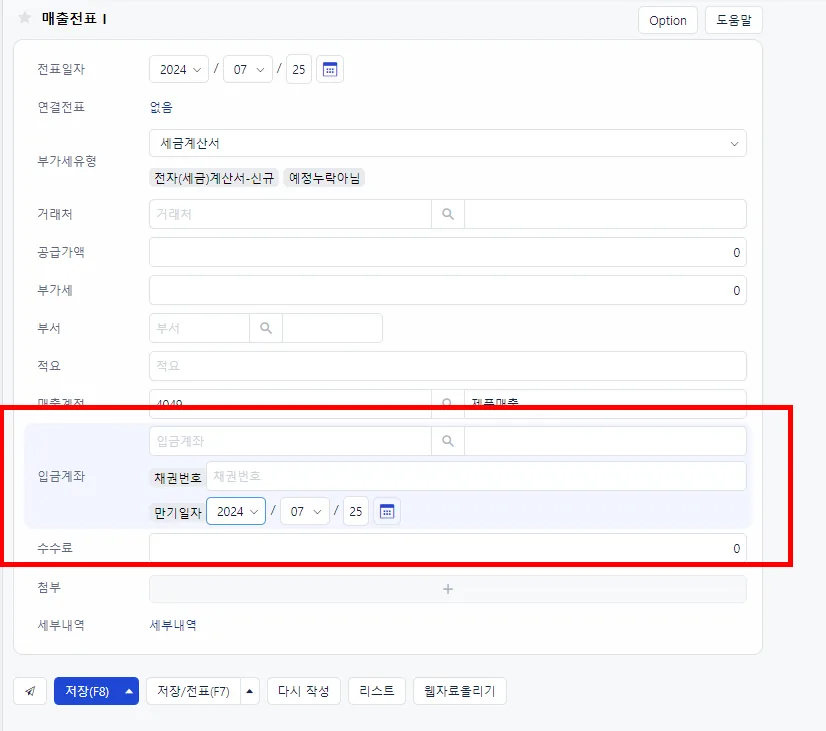
Task: Open 부가세유형 dropdown 세금계산서
Action: tap(448, 143)
